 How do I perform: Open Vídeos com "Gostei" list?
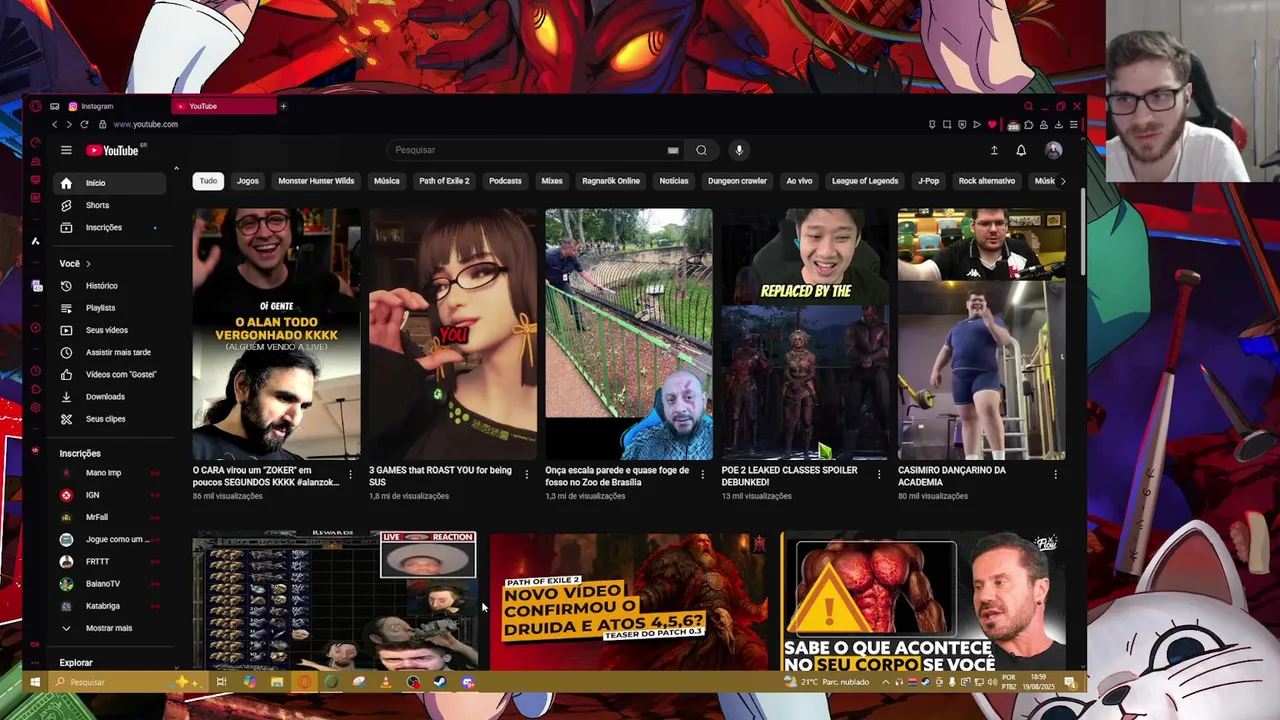point(110,374)
